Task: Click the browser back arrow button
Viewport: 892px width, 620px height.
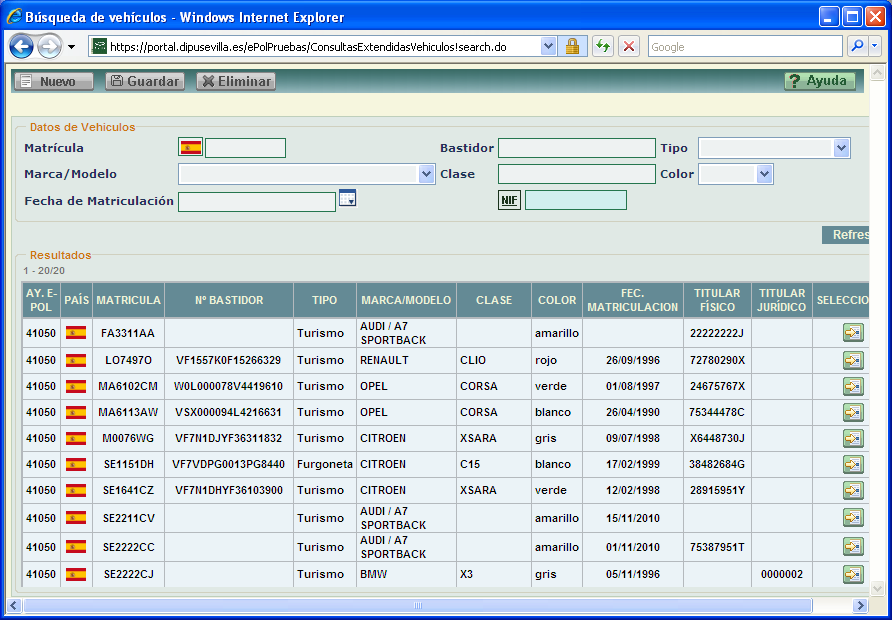Action: tap(22, 47)
